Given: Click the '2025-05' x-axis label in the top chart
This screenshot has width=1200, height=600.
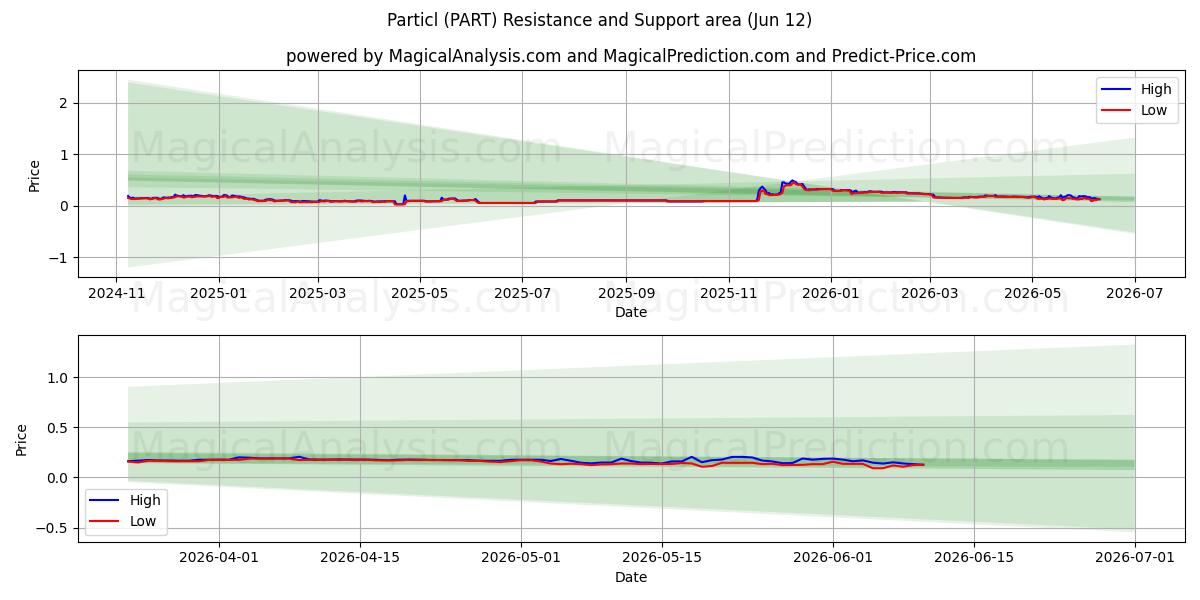Looking at the screenshot, I should click(x=420, y=293).
